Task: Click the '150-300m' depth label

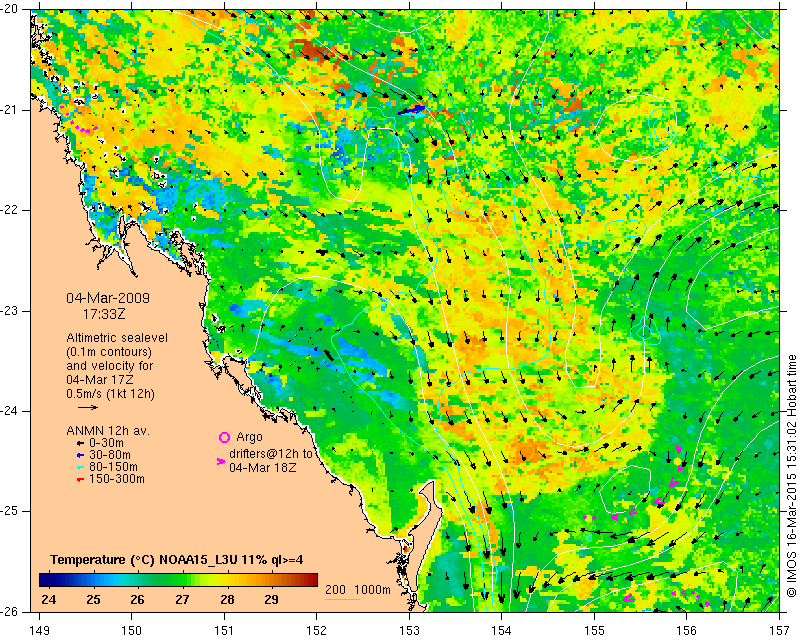Action: 117,479
